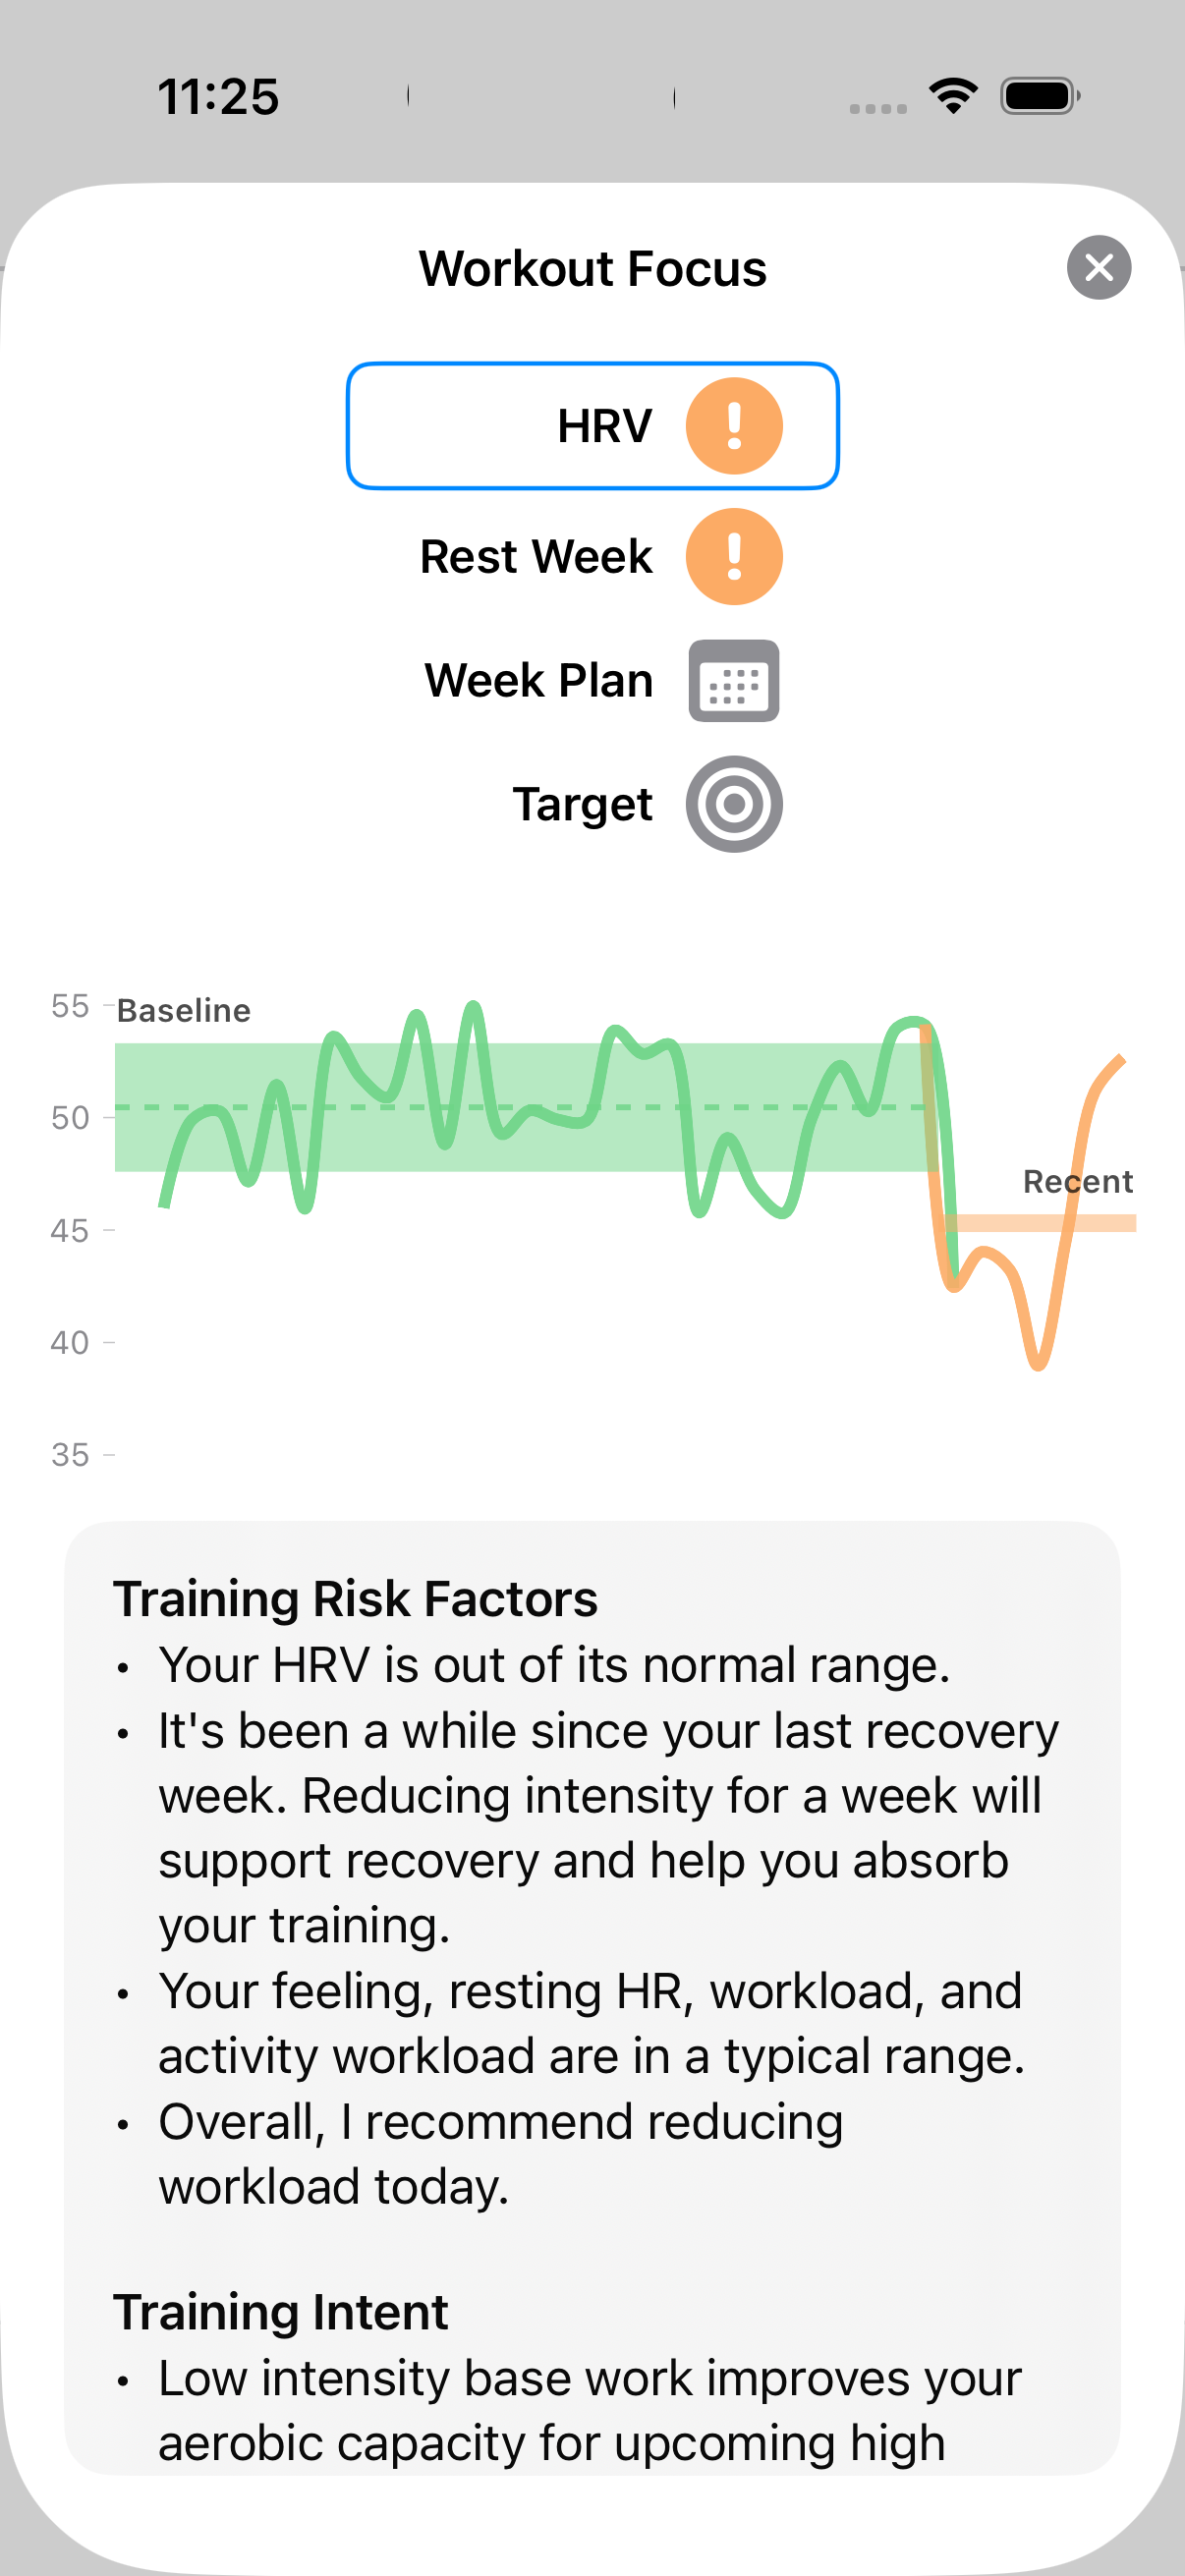The image size is (1185, 2576).
Task: Tap the Training Risk Factors heading
Action: [x=355, y=1598]
